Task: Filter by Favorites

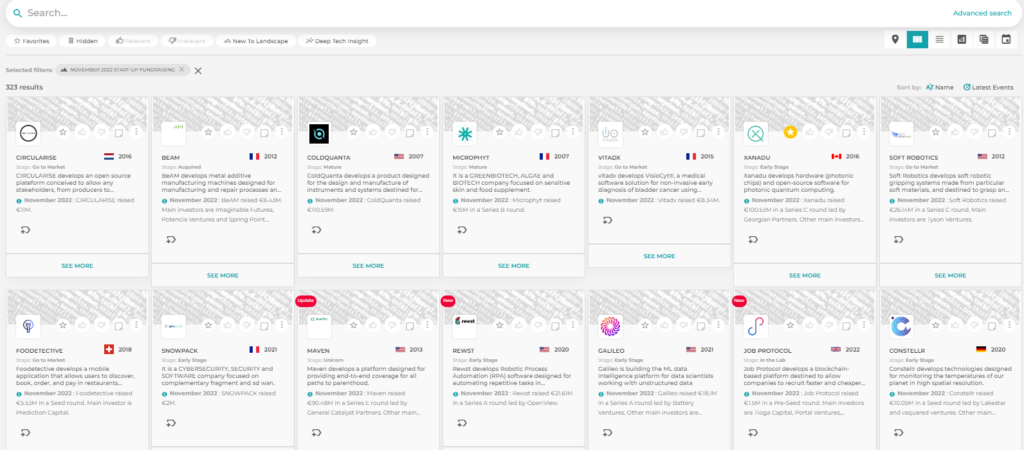Action: pos(31,41)
